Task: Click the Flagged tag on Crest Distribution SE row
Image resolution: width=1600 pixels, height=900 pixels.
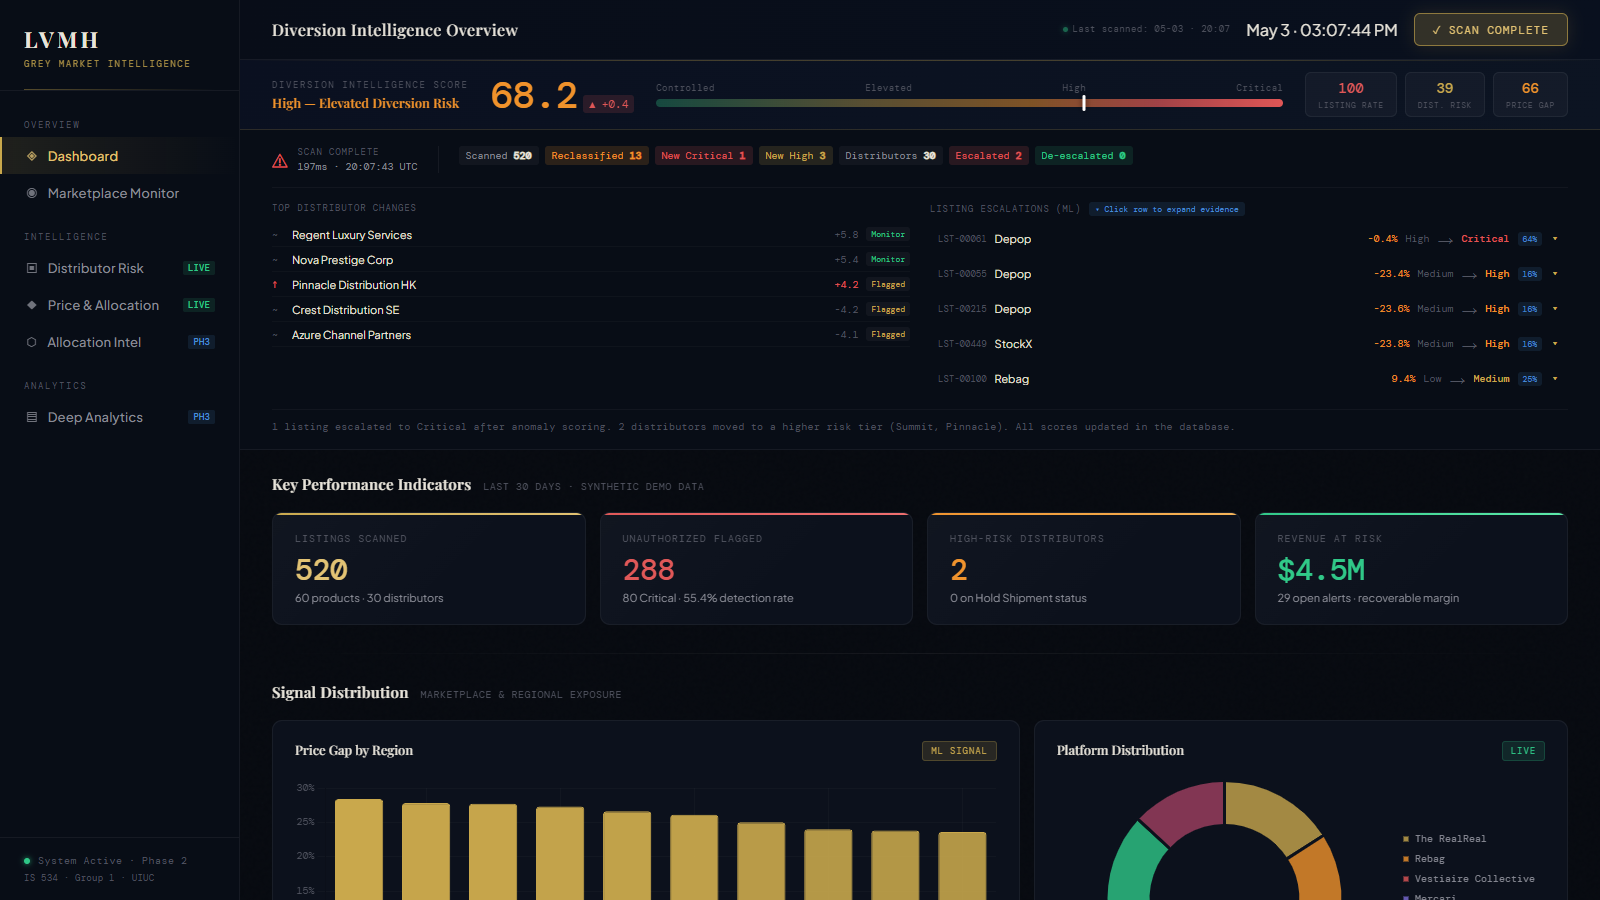Action: click(888, 310)
